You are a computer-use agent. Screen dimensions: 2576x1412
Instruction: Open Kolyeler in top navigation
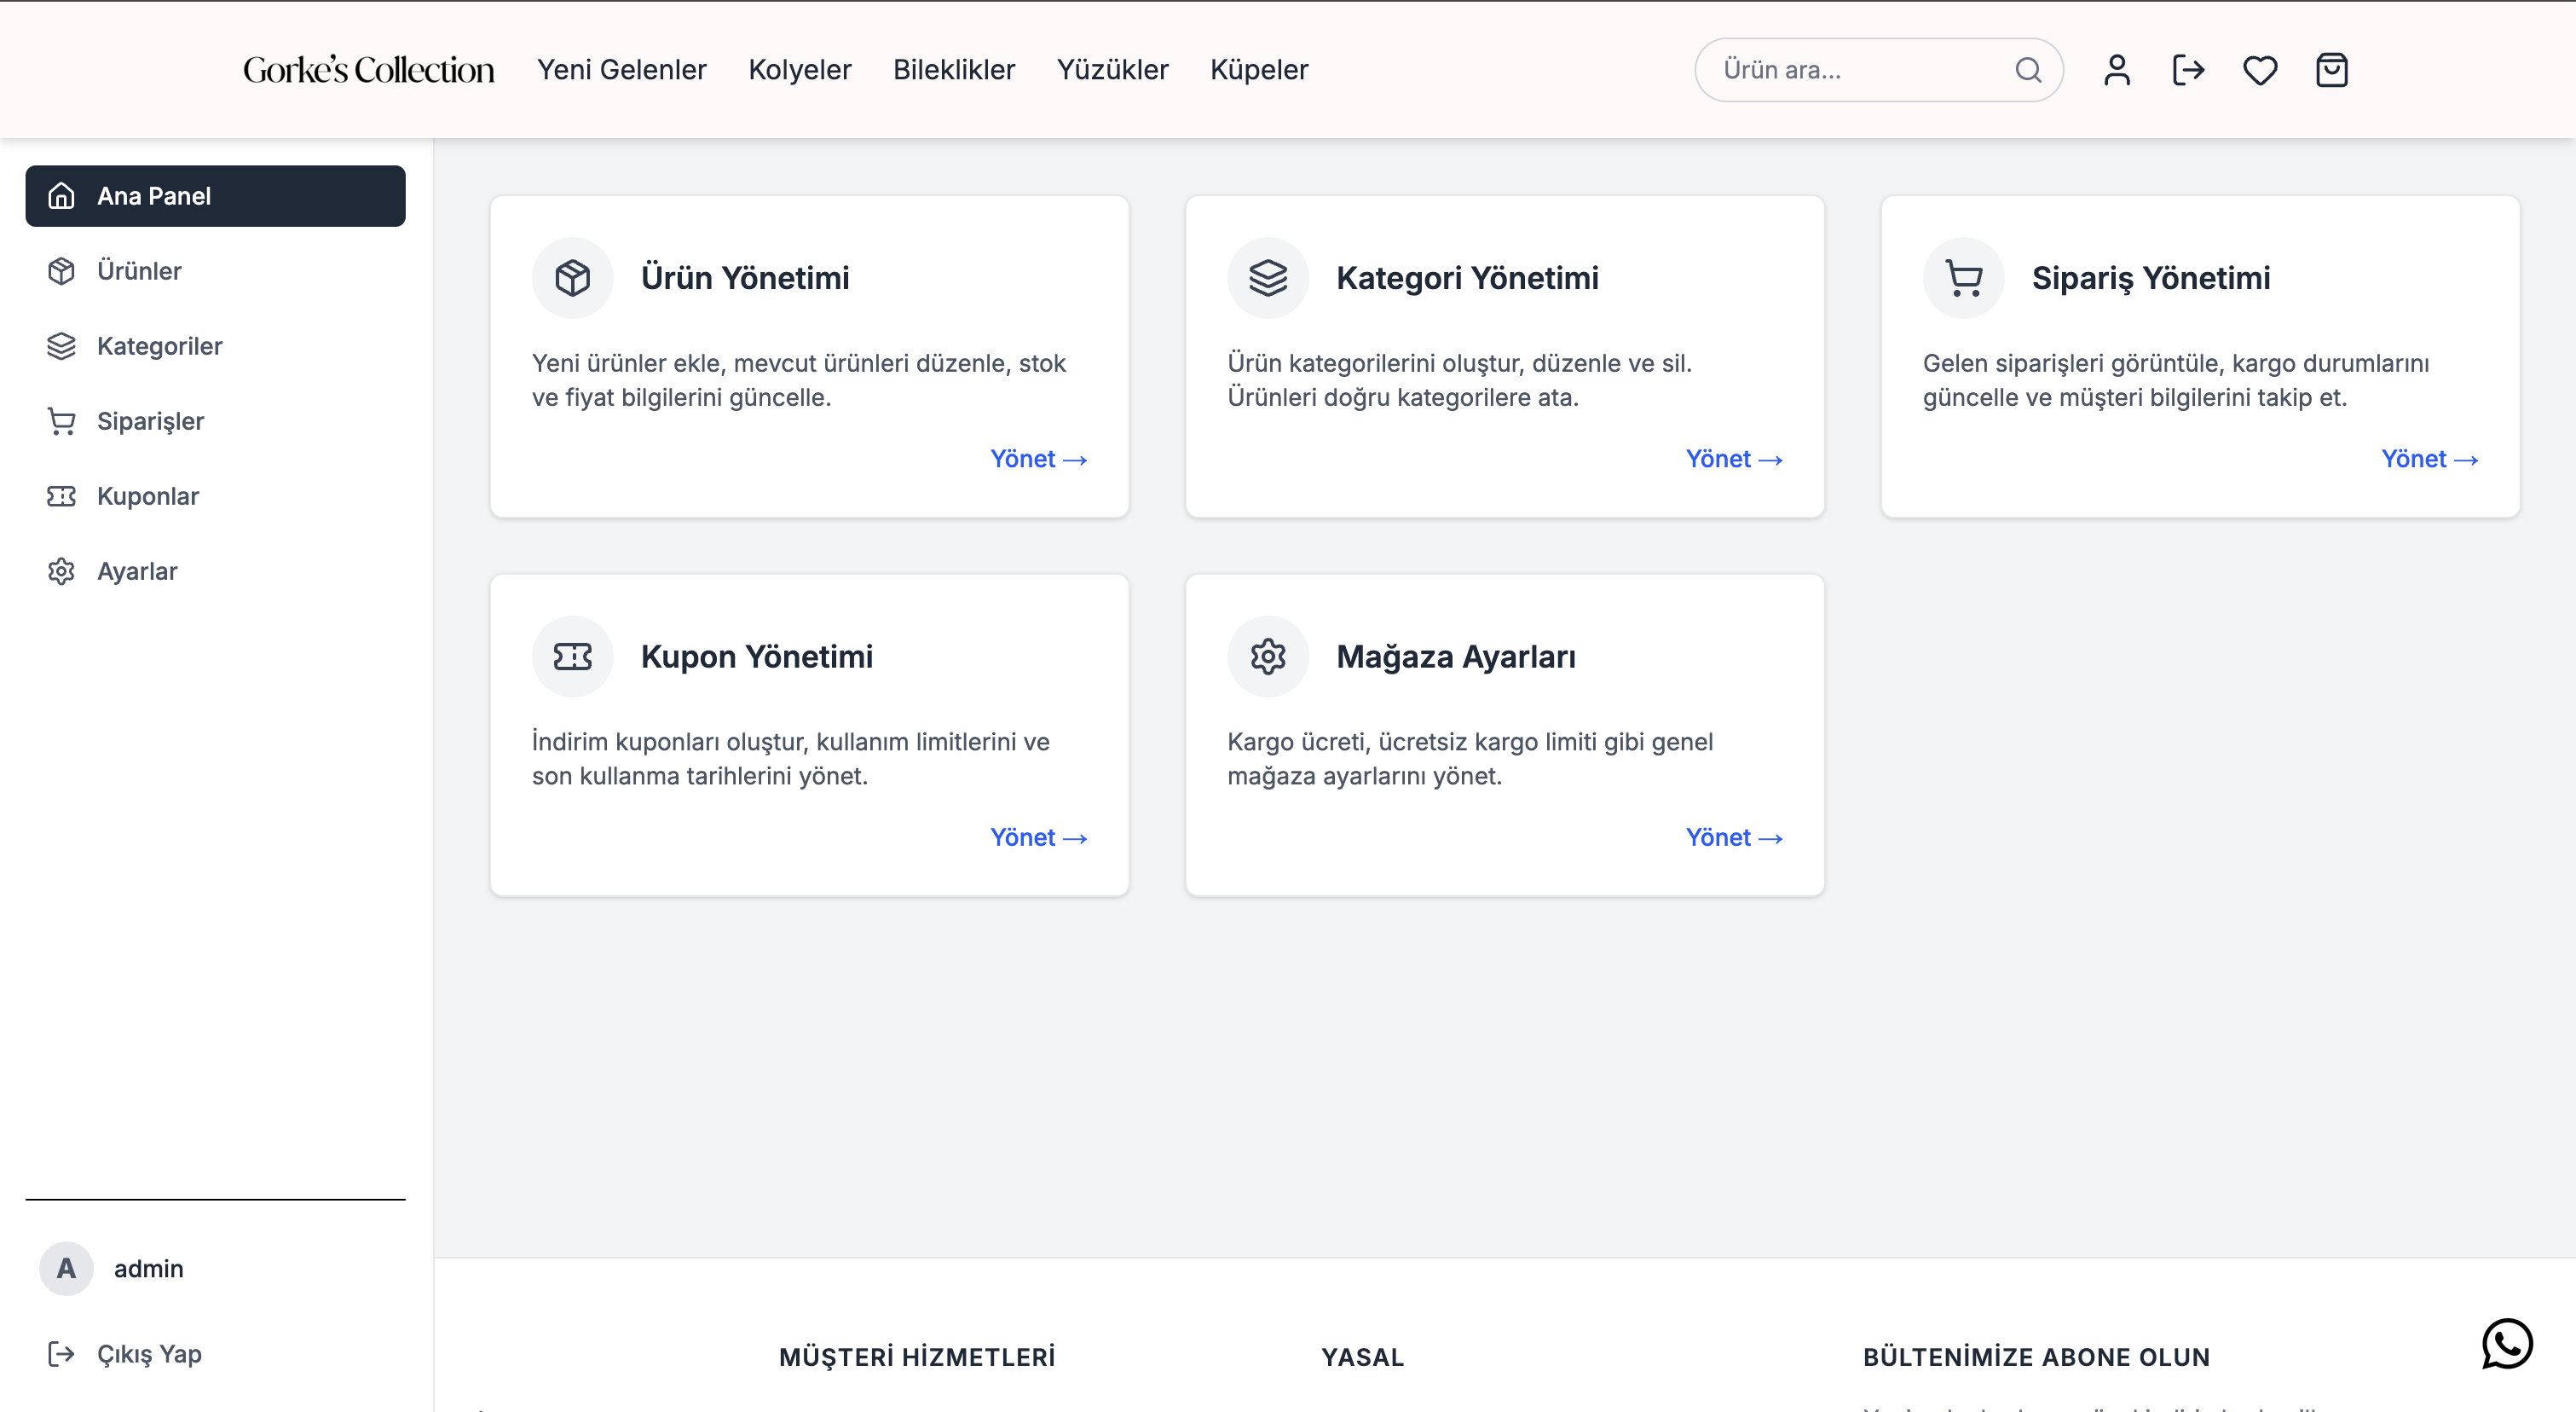pyautogui.click(x=799, y=70)
